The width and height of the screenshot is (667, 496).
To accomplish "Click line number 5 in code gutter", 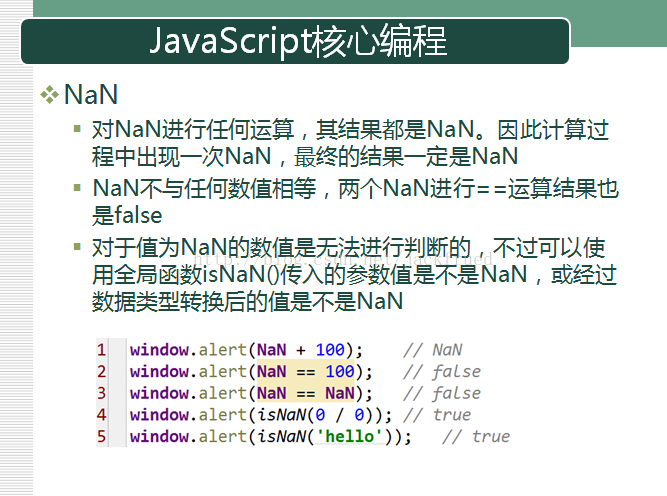I will 101,437.
